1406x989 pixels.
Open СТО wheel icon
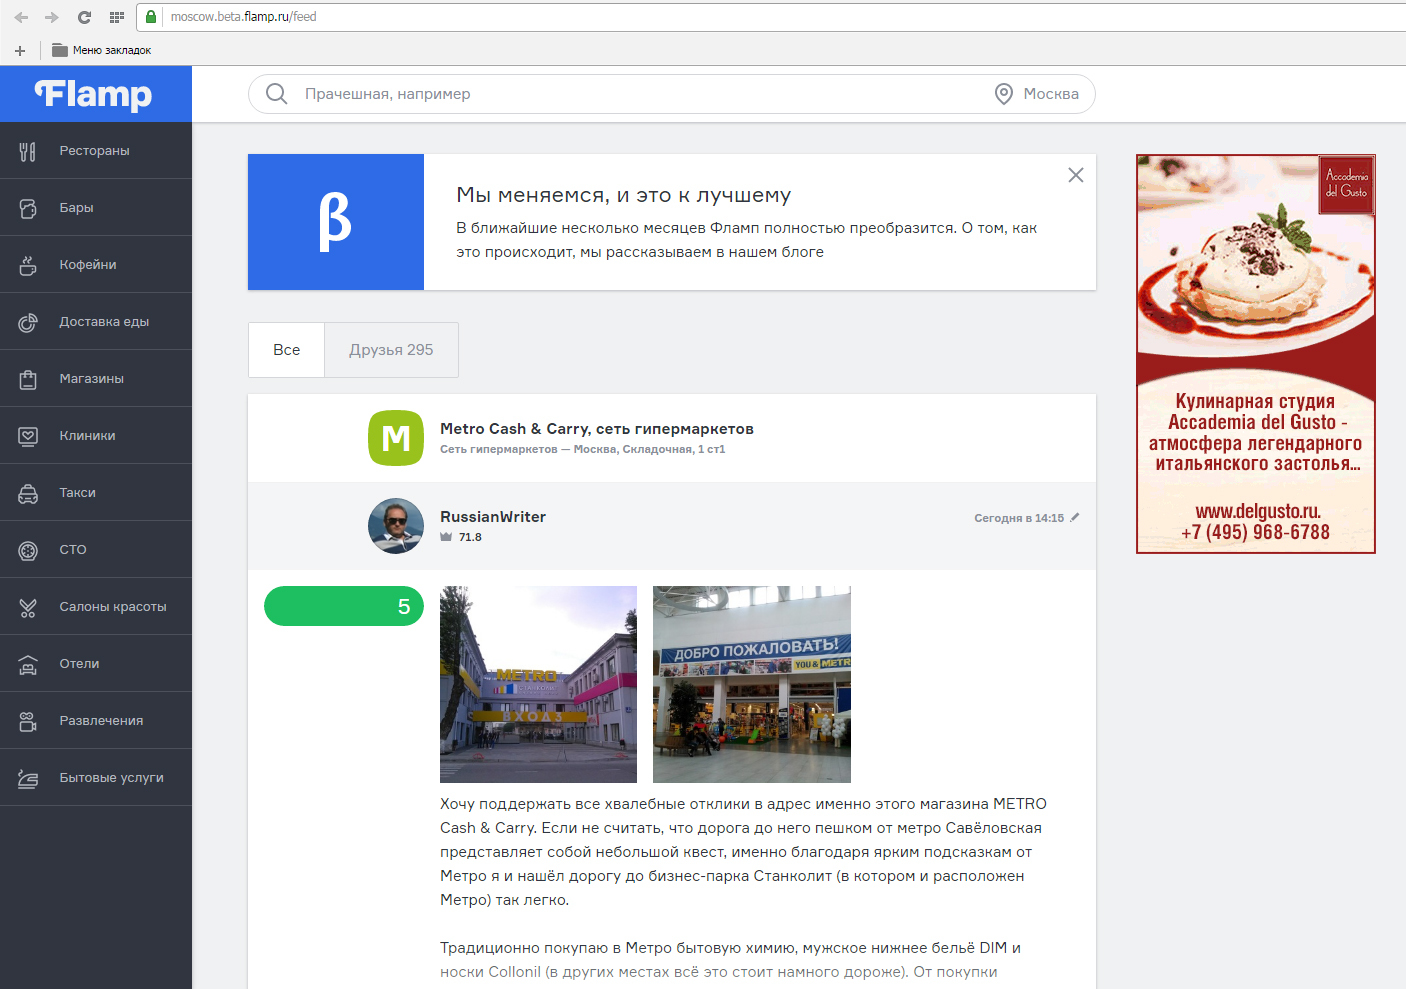(28, 550)
